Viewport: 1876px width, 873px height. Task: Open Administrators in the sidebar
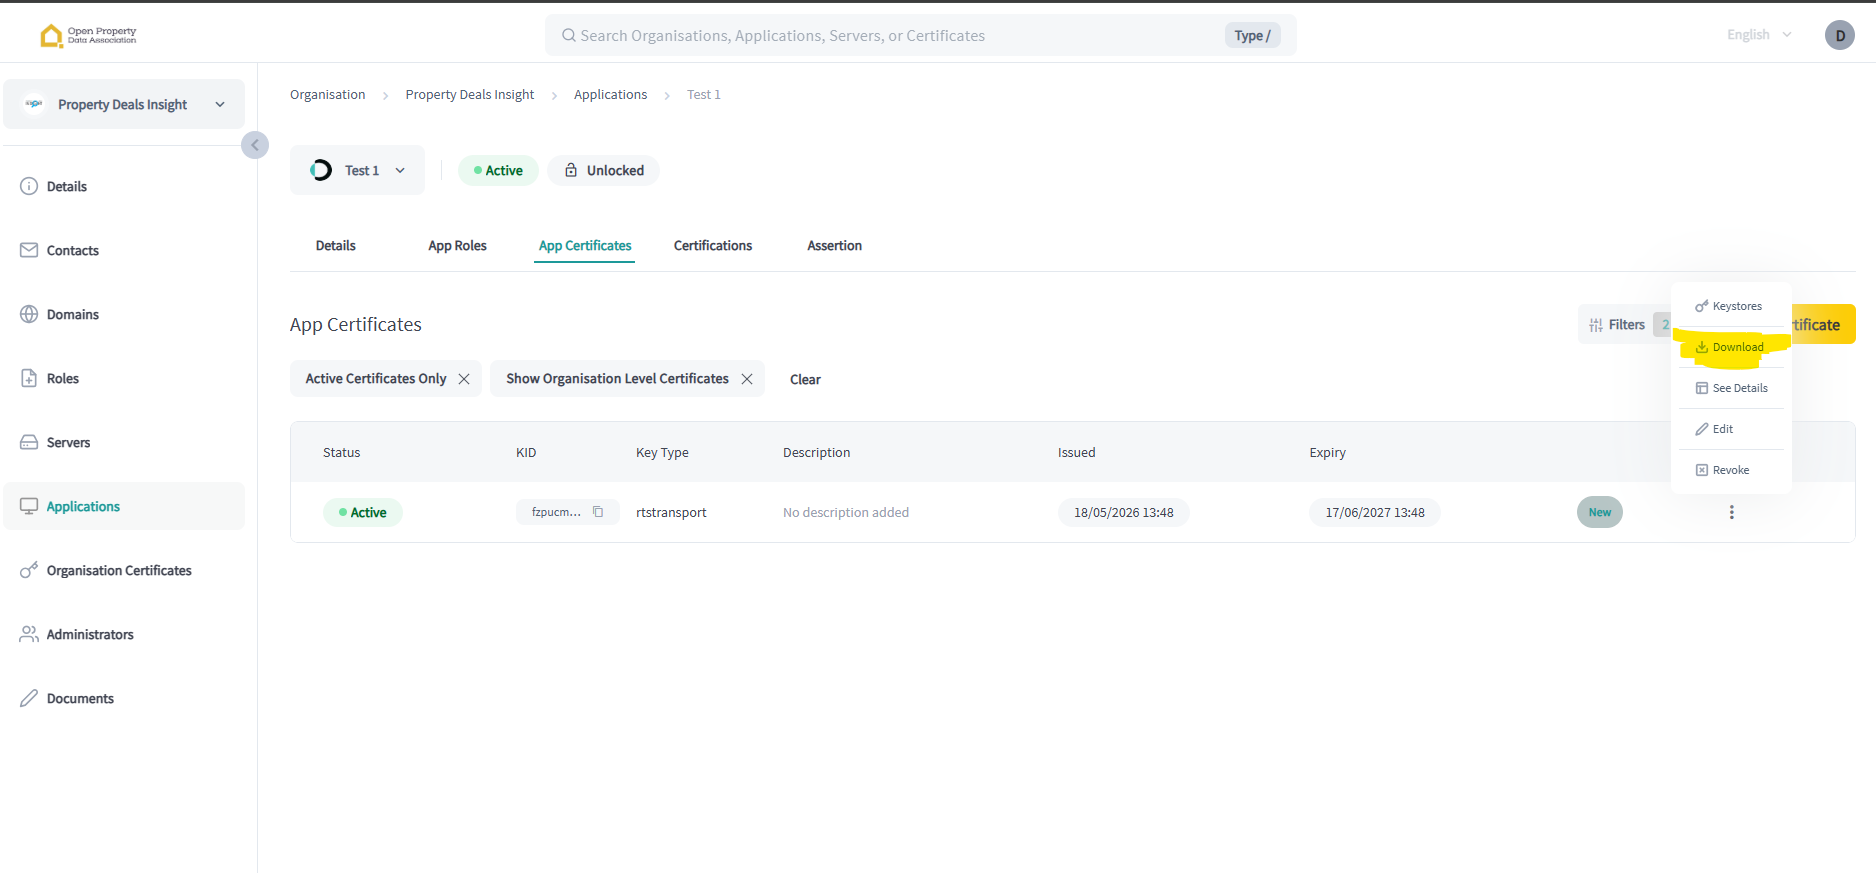click(124, 634)
